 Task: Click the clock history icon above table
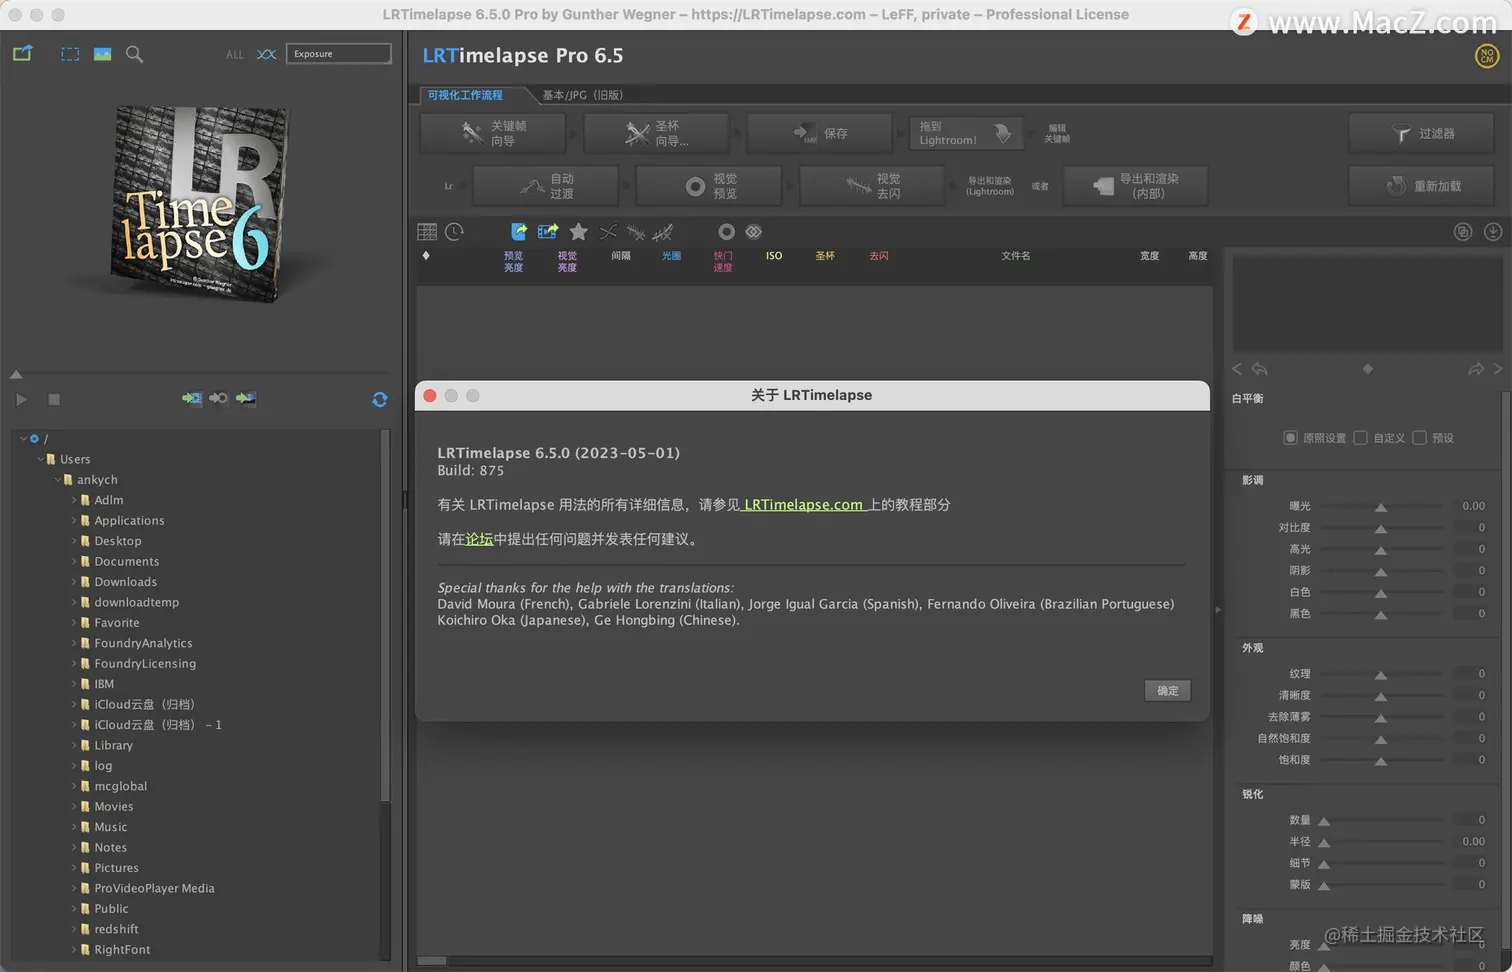455,232
